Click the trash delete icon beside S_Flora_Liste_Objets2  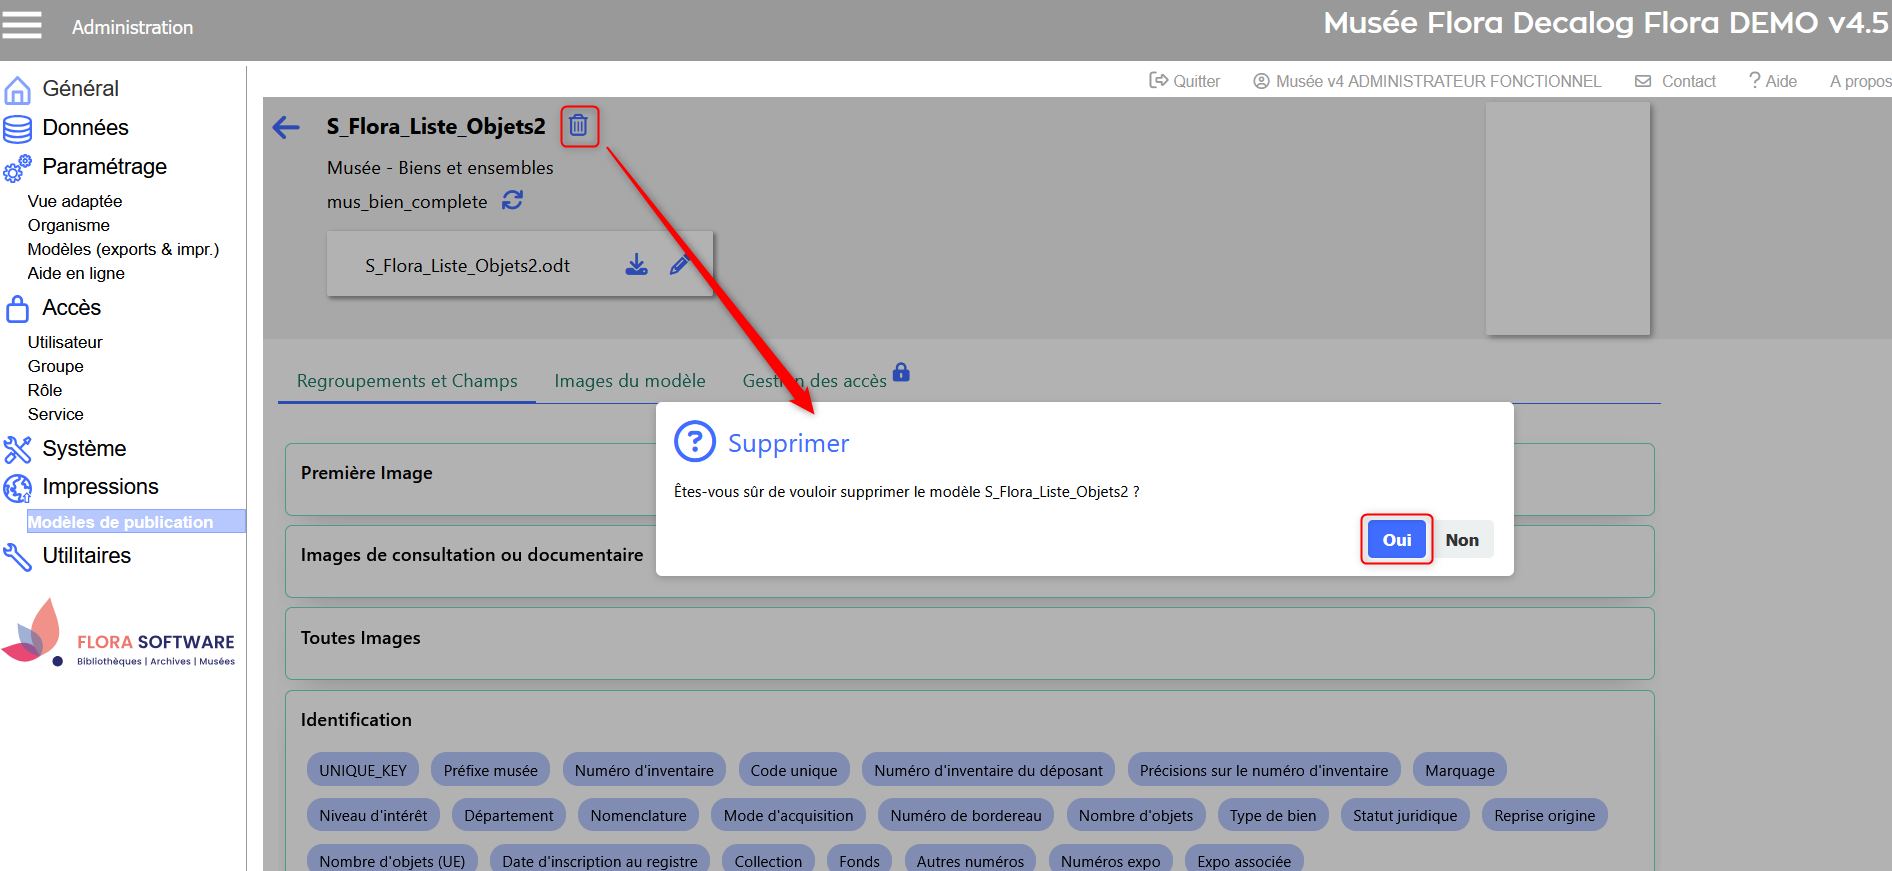[578, 126]
